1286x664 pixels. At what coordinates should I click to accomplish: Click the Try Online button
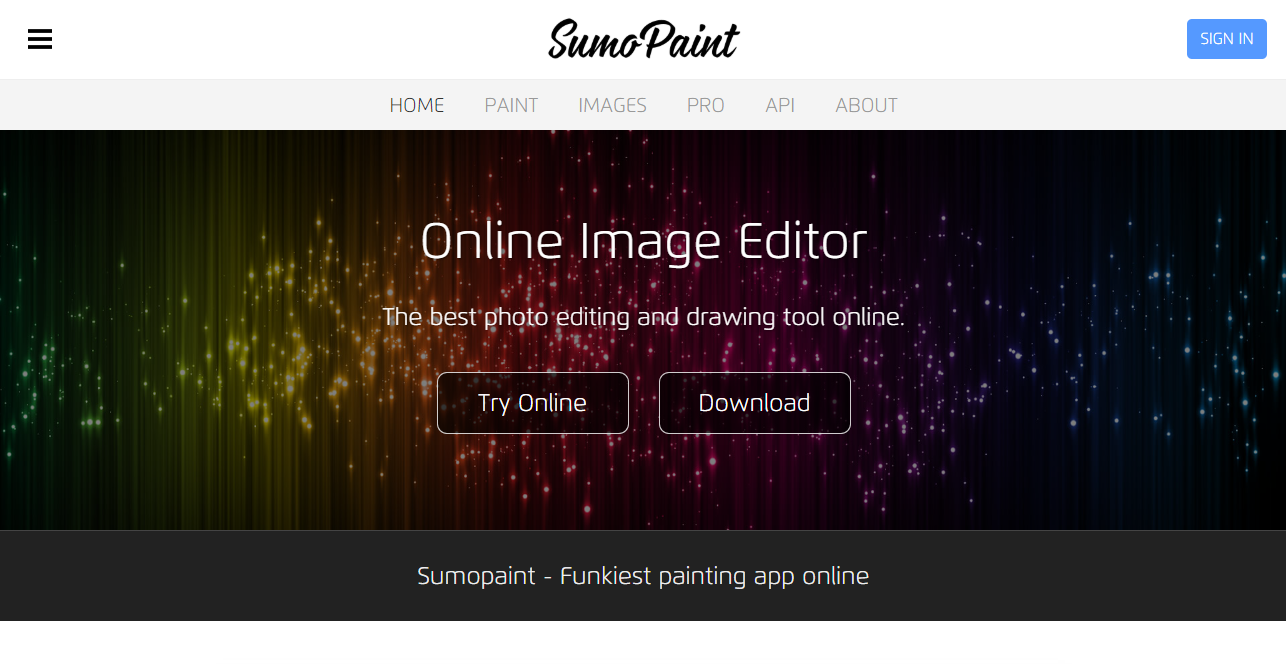coord(533,403)
